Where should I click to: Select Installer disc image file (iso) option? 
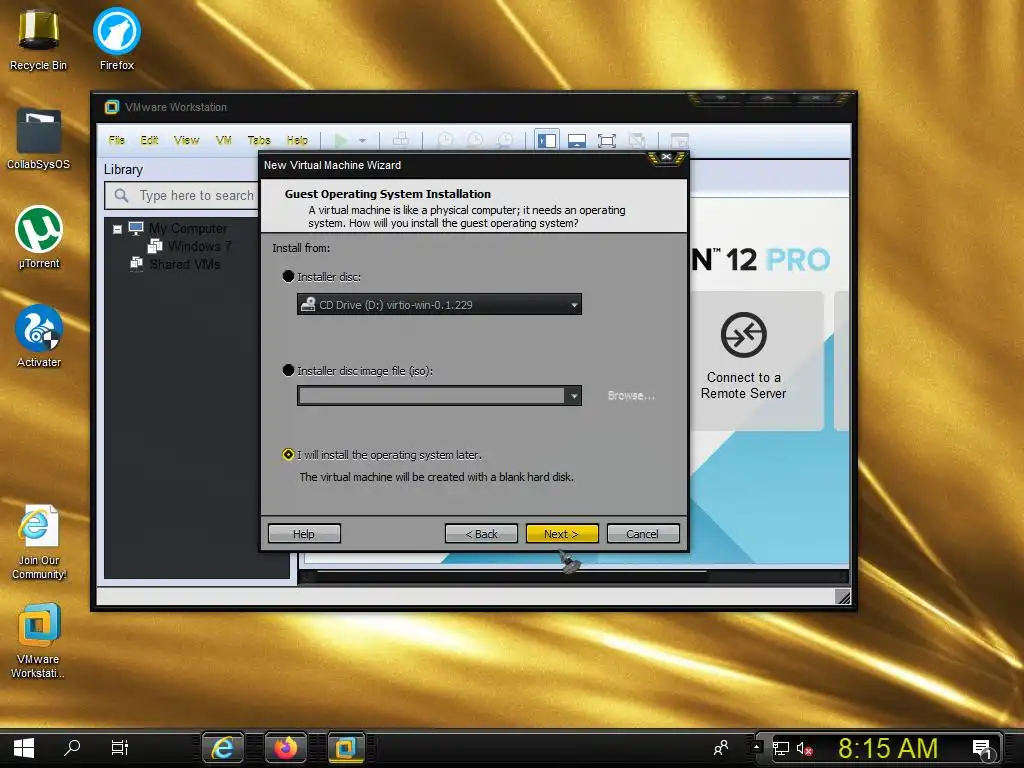(288, 370)
